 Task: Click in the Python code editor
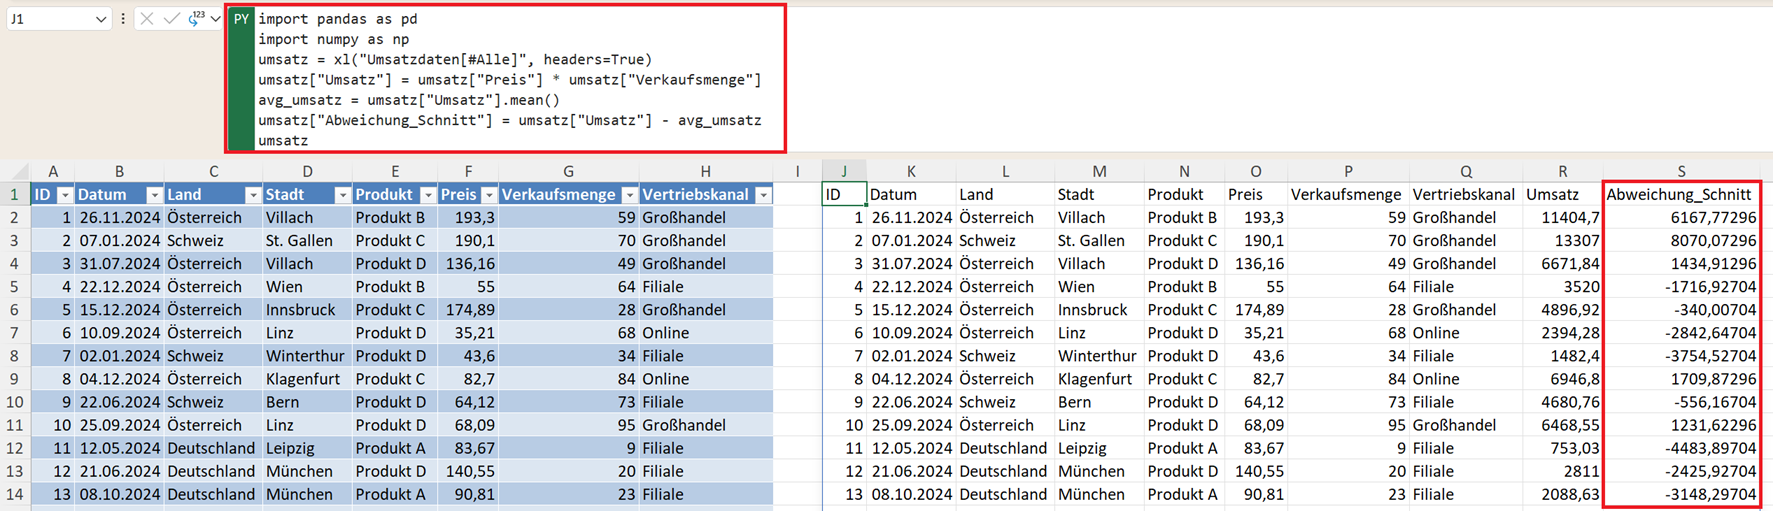[520, 80]
